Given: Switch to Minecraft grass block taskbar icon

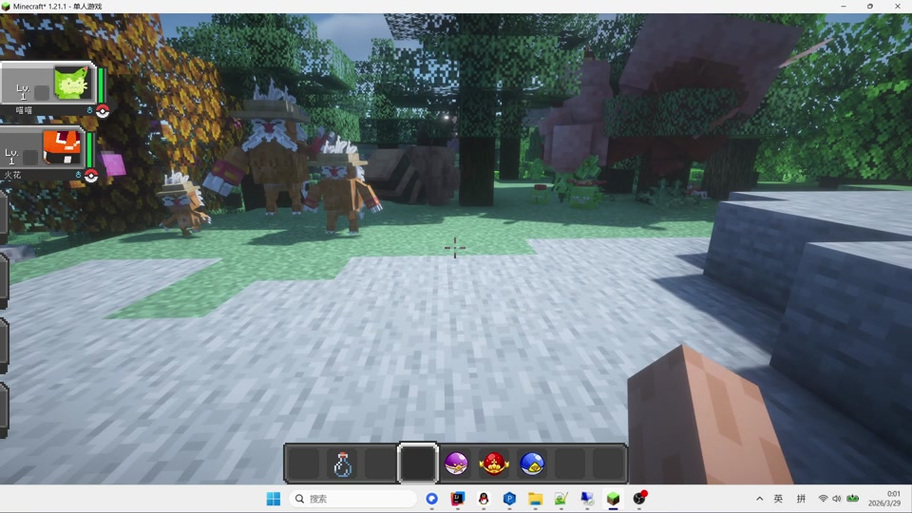Looking at the screenshot, I should [x=613, y=498].
